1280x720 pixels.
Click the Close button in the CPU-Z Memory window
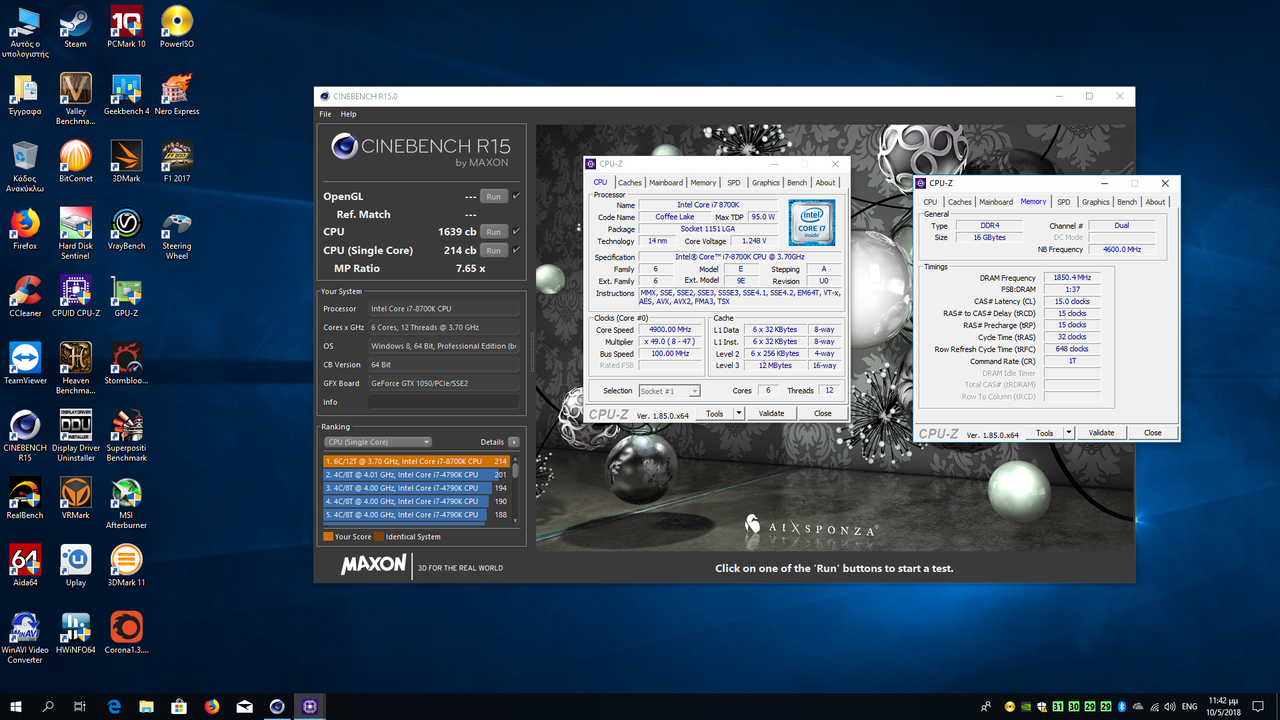pos(1153,433)
